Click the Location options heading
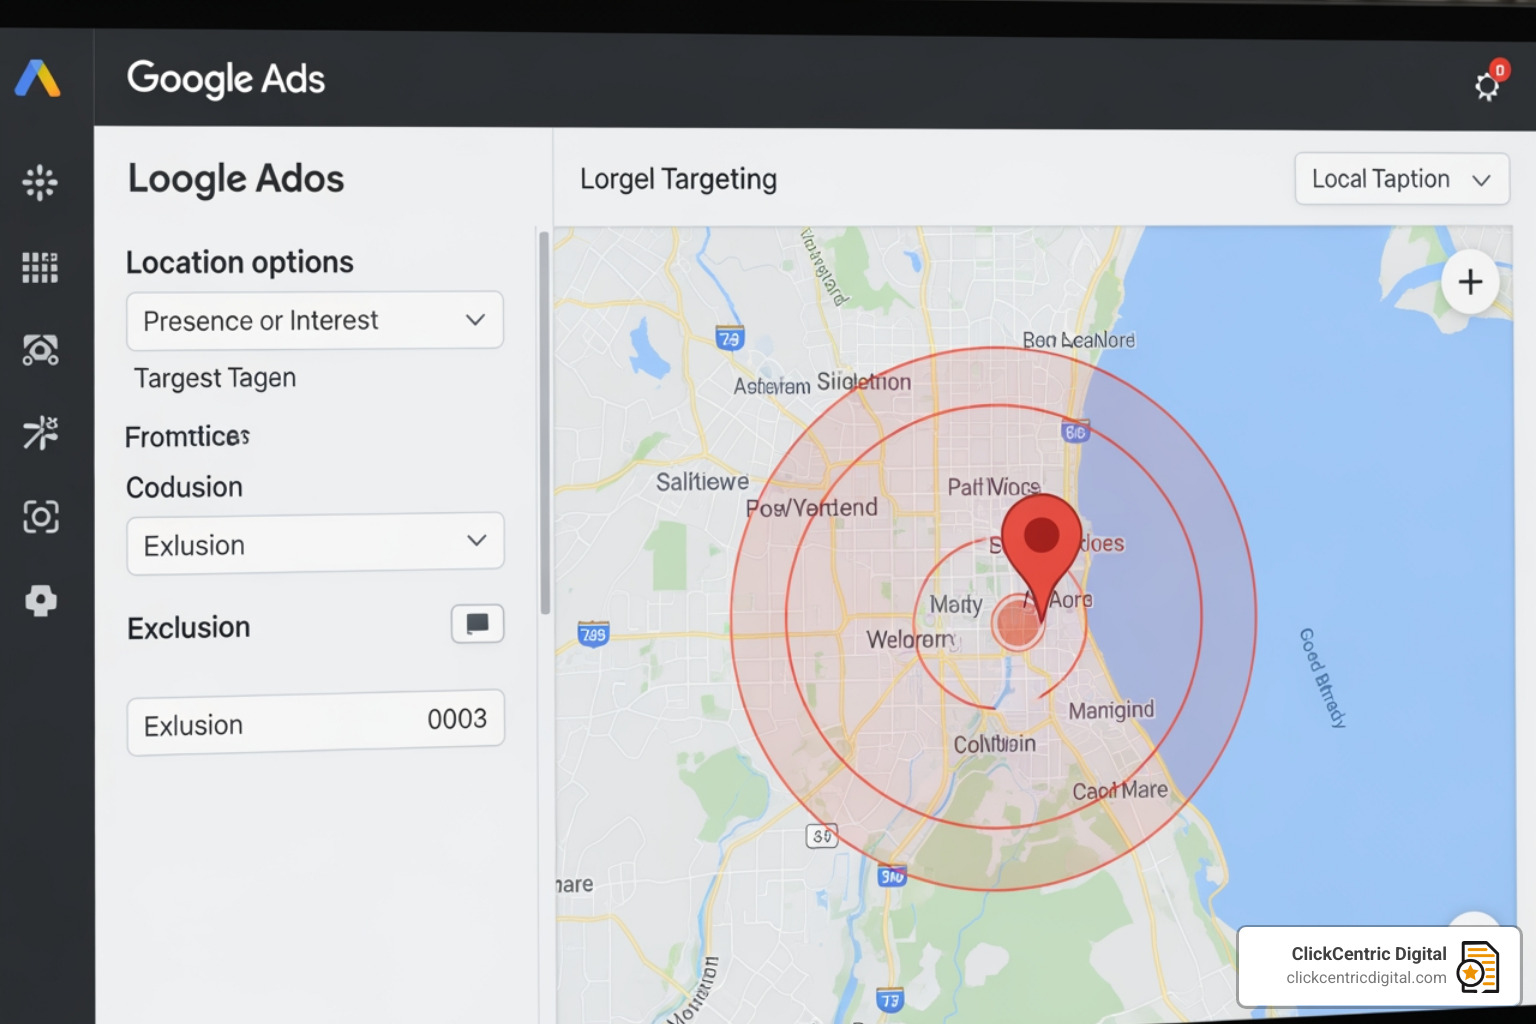Viewport: 1536px width, 1024px height. coord(240,262)
